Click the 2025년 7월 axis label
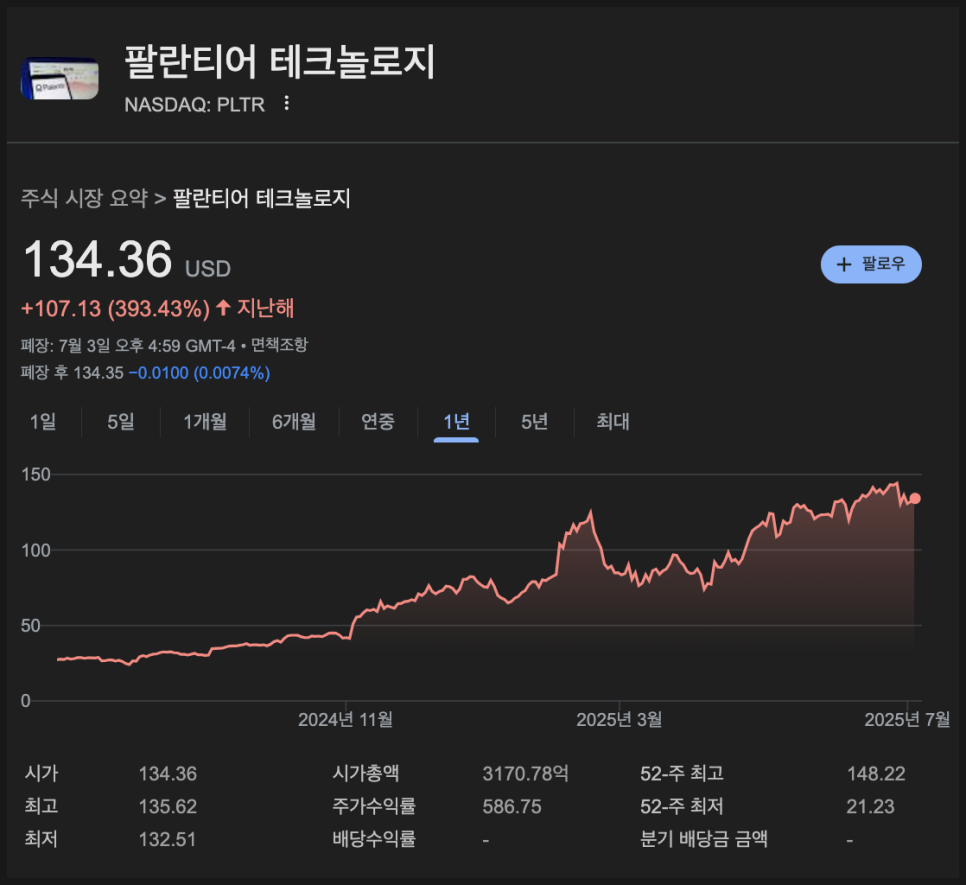Image resolution: width=966 pixels, height=885 pixels. click(x=907, y=719)
